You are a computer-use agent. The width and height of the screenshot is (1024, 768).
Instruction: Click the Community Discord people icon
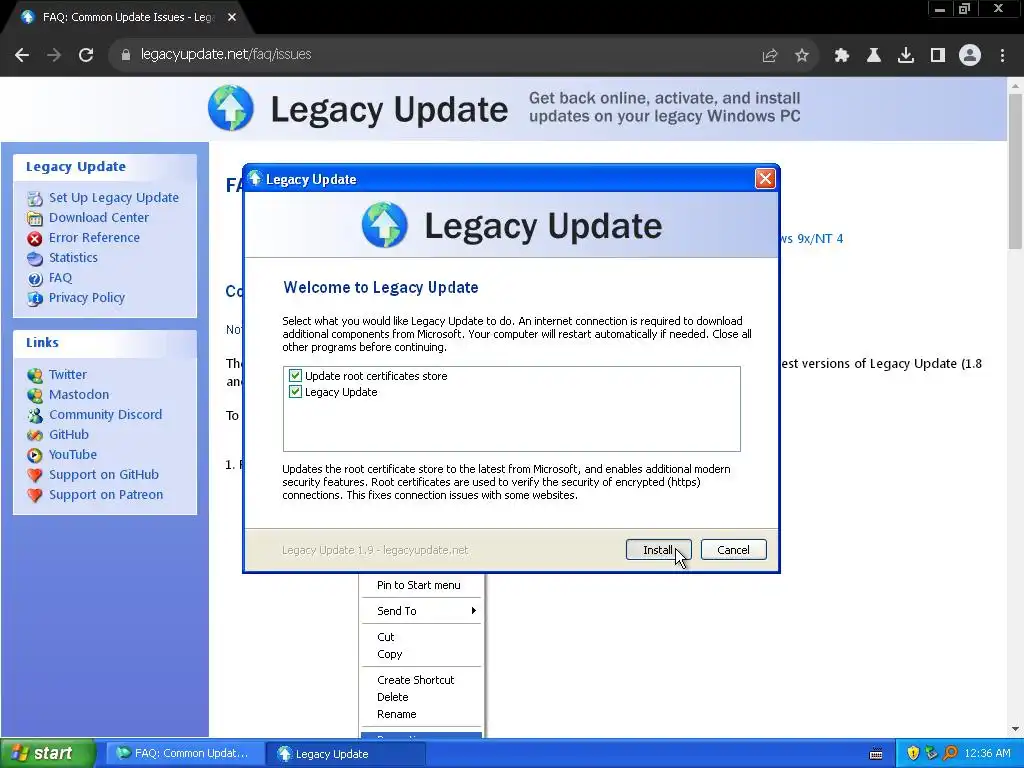pos(35,415)
